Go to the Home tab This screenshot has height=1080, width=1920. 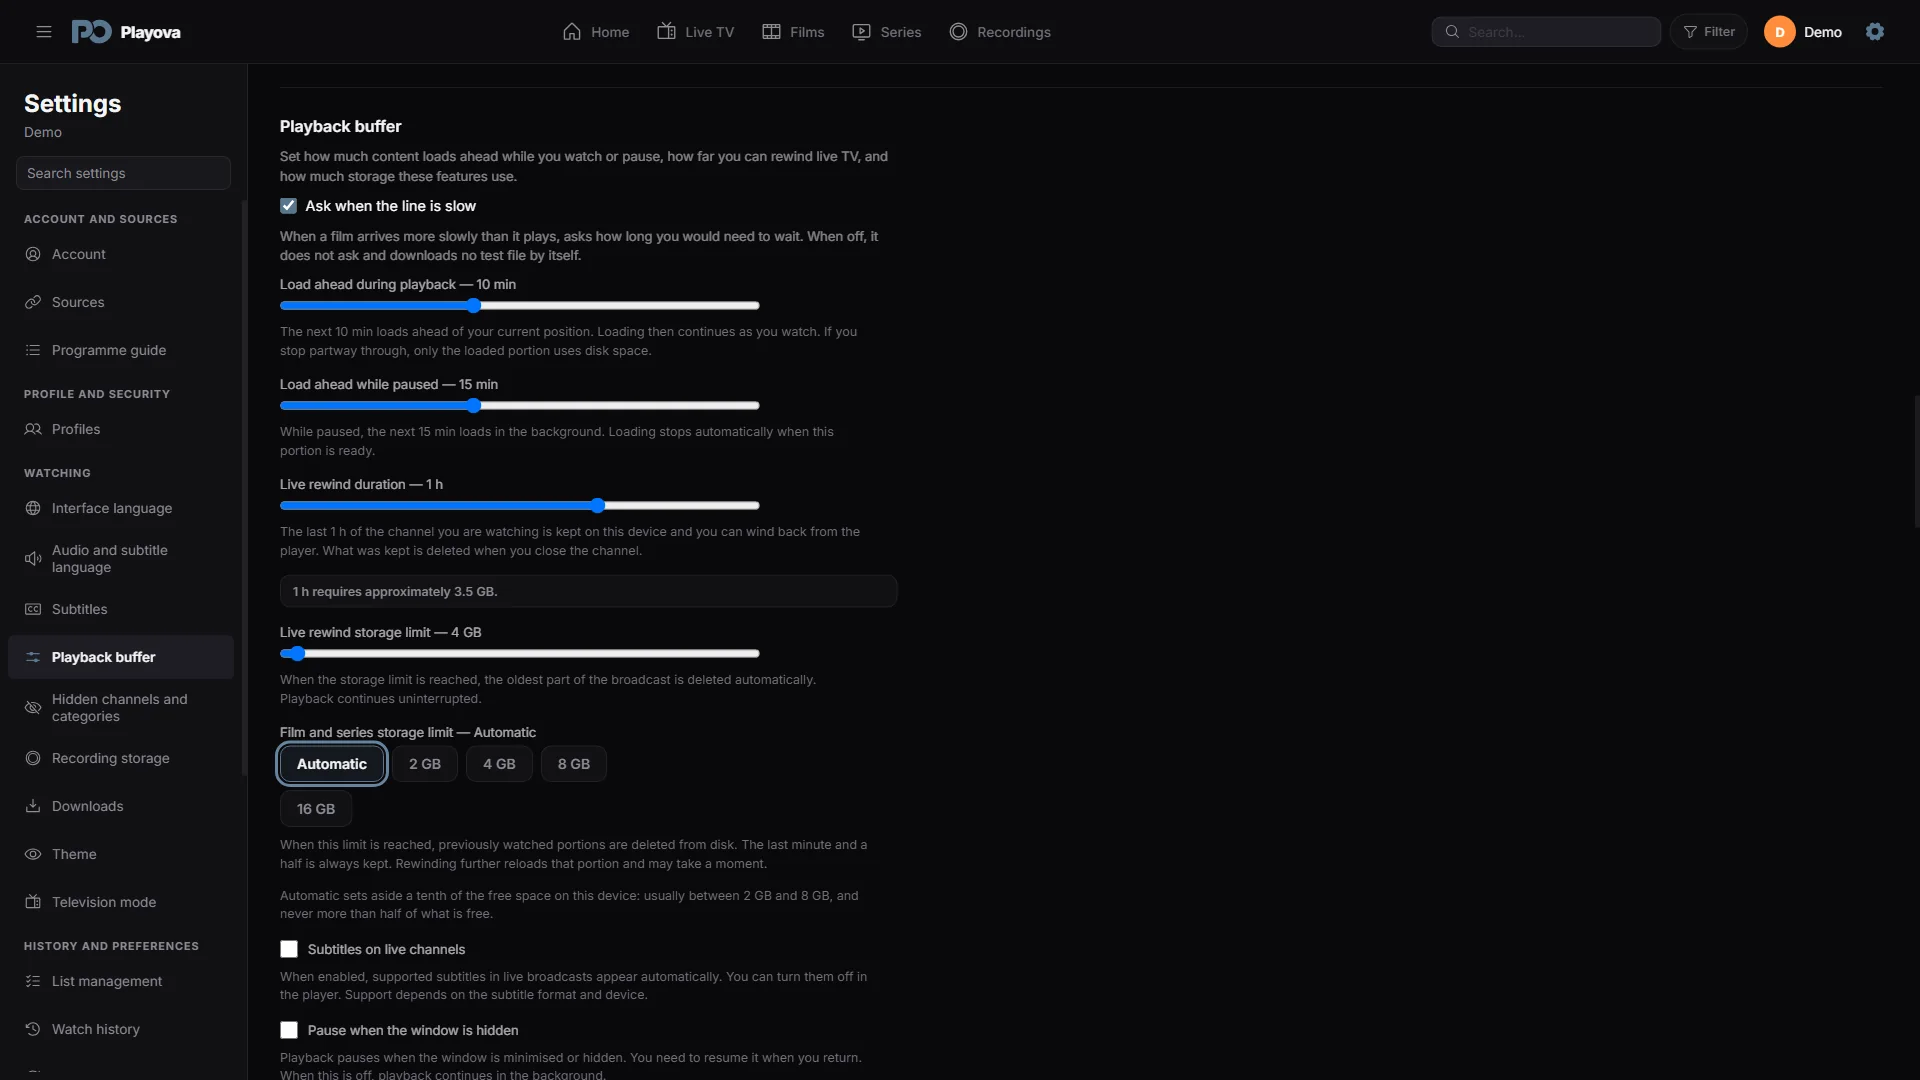(x=596, y=32)
